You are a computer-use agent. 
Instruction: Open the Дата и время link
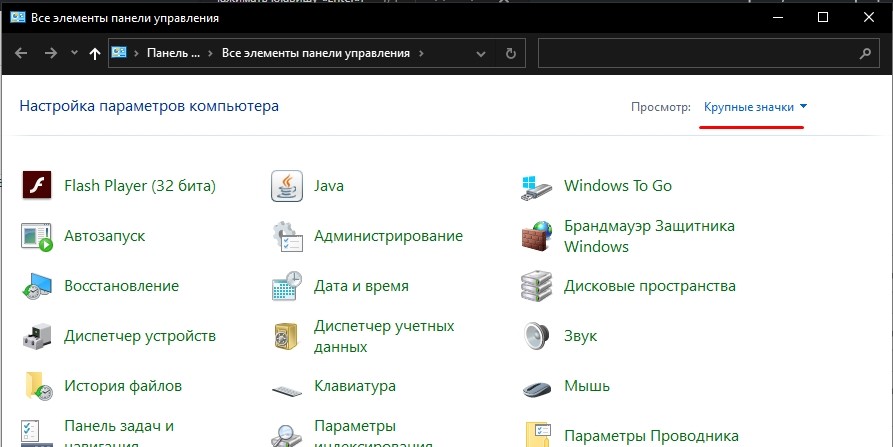click(361, 286)
